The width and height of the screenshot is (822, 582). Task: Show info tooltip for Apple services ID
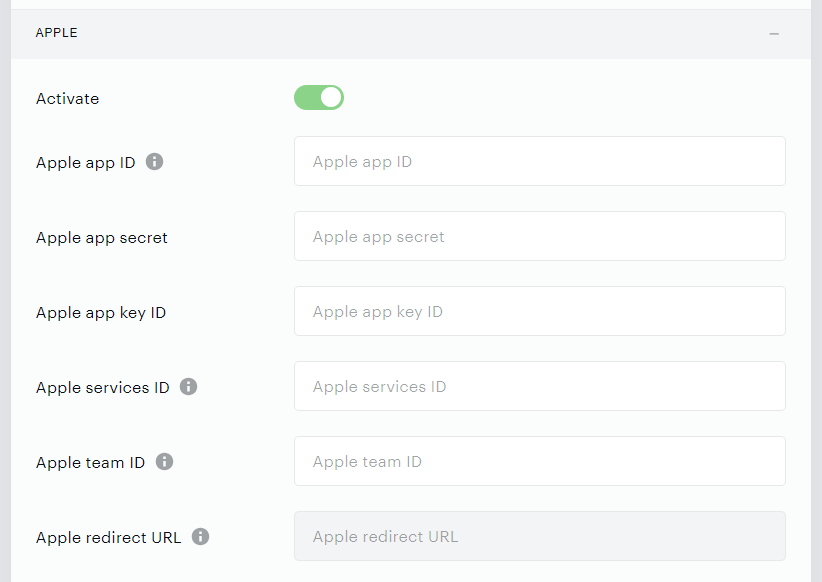point(188,386)
